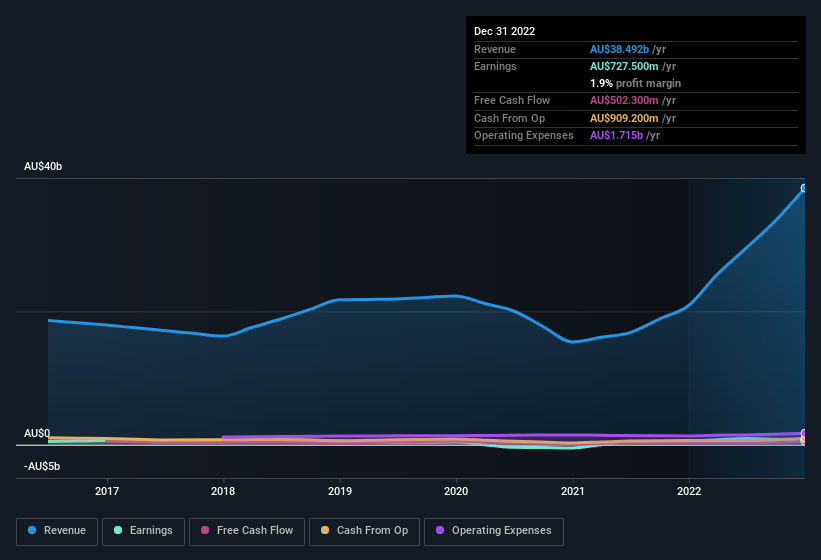Toggle the Revenue legend button
821x560 pixels.
pyautogui.click(x=57, y=531)
